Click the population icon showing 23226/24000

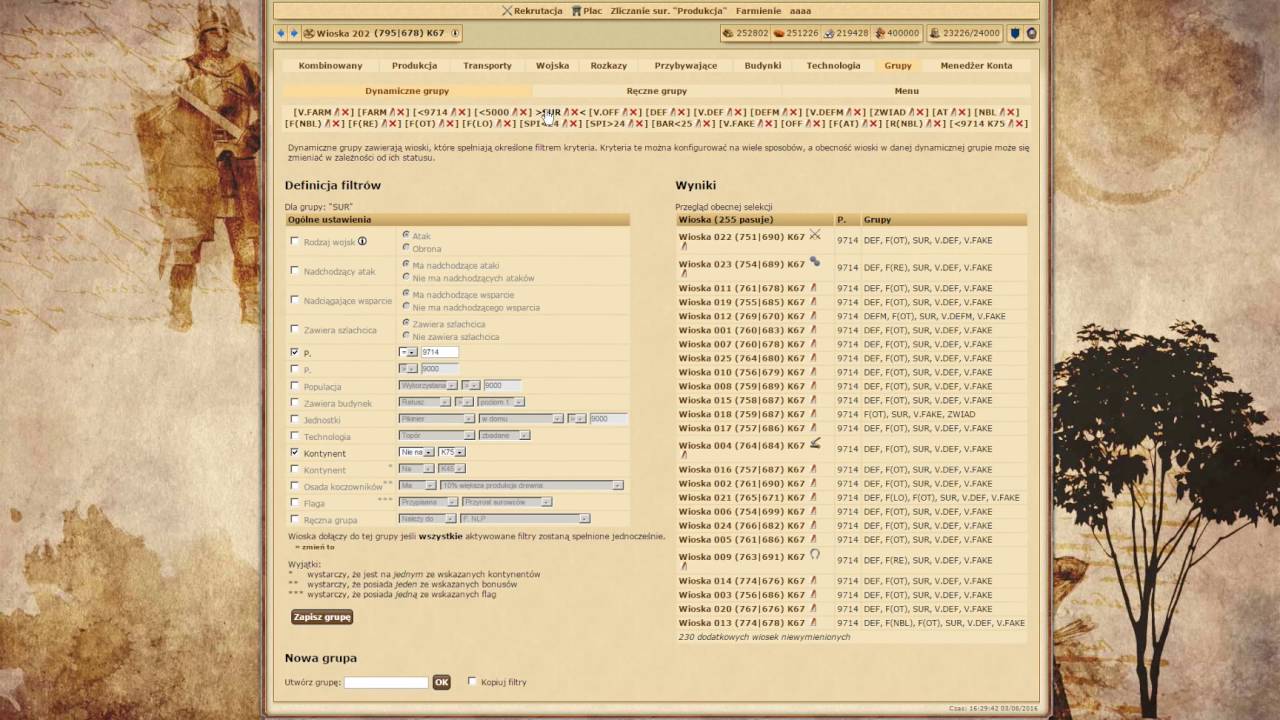click(x=934, y=33)
